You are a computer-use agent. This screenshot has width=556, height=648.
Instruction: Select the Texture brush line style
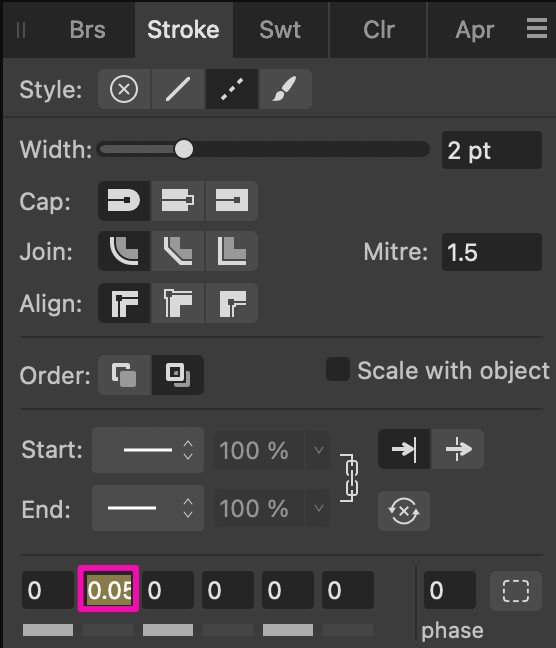(x=285, y=89)
